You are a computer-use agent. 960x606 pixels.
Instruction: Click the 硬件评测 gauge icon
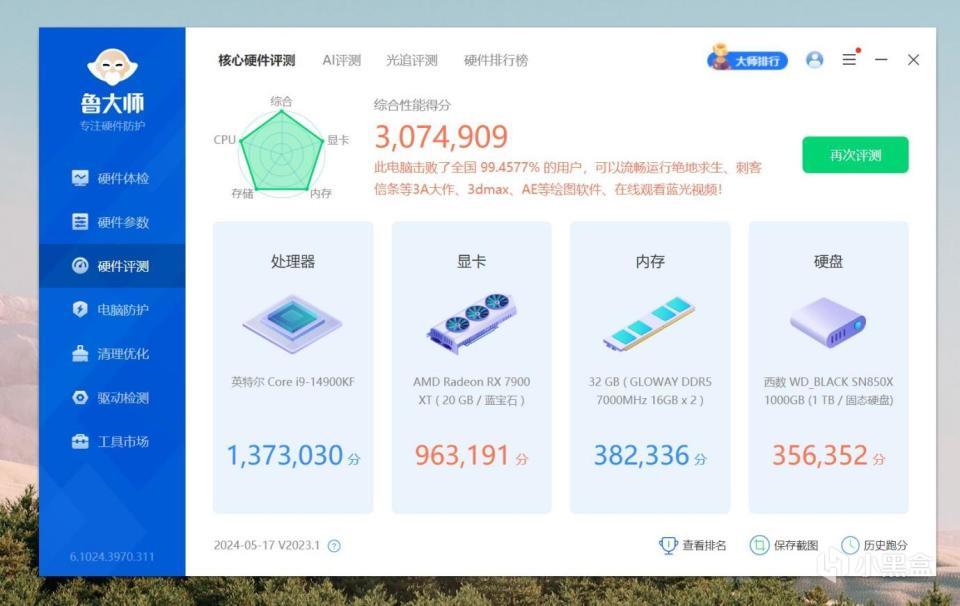tap(80, 265)
